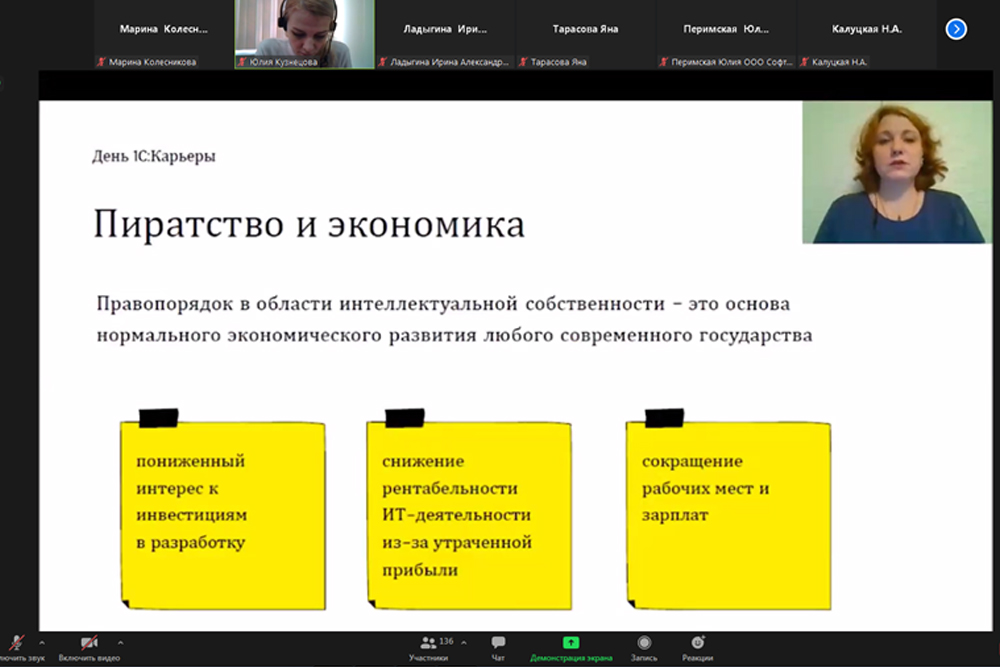1000x667 pixels.
Task: Expand the arrow next to Участники
Action: [x=464, y=642]
